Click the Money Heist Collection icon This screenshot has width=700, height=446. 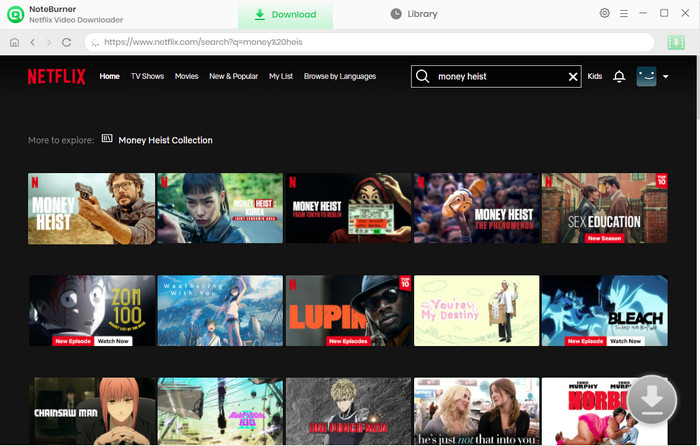point(107,138)
